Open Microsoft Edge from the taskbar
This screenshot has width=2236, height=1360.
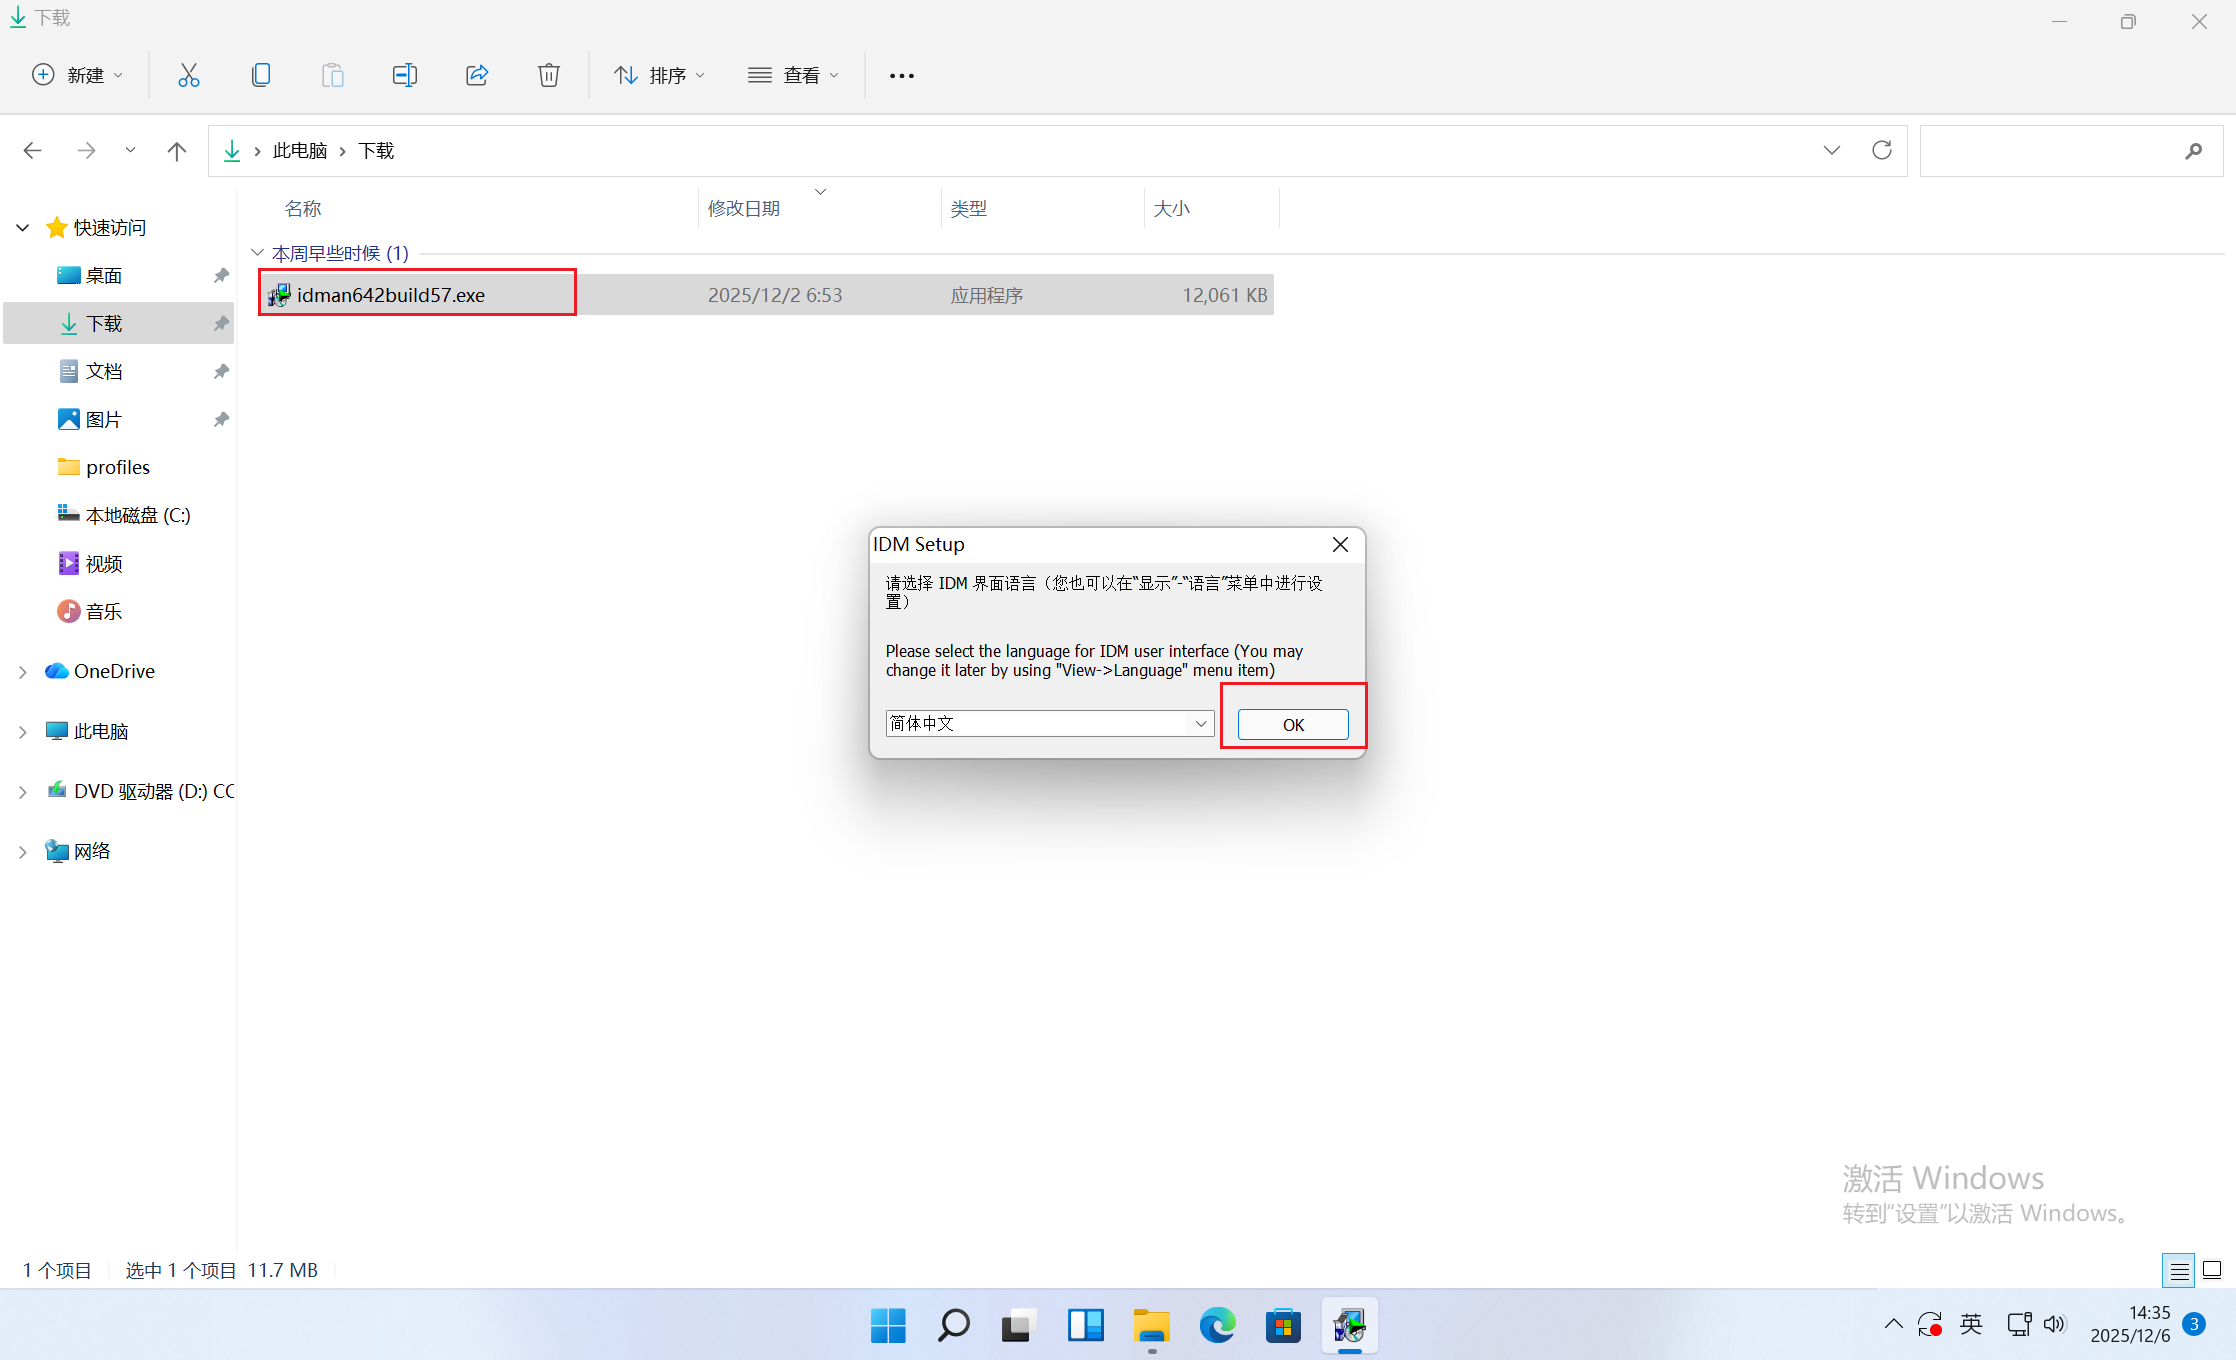click(x=1217, y=1326)
